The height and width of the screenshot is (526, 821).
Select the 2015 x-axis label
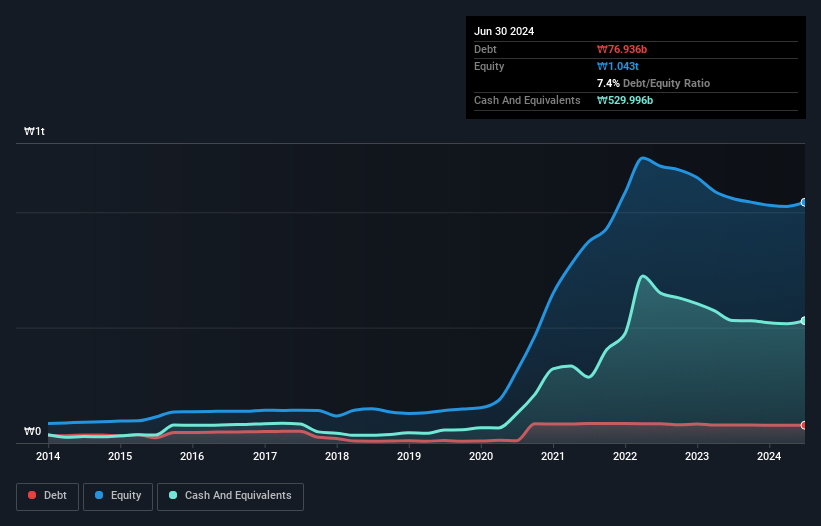pyautogui.click(x=120, y=456)
